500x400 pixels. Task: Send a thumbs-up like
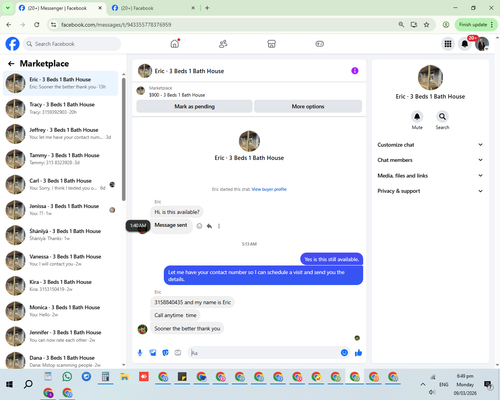(x=358, y=353)
